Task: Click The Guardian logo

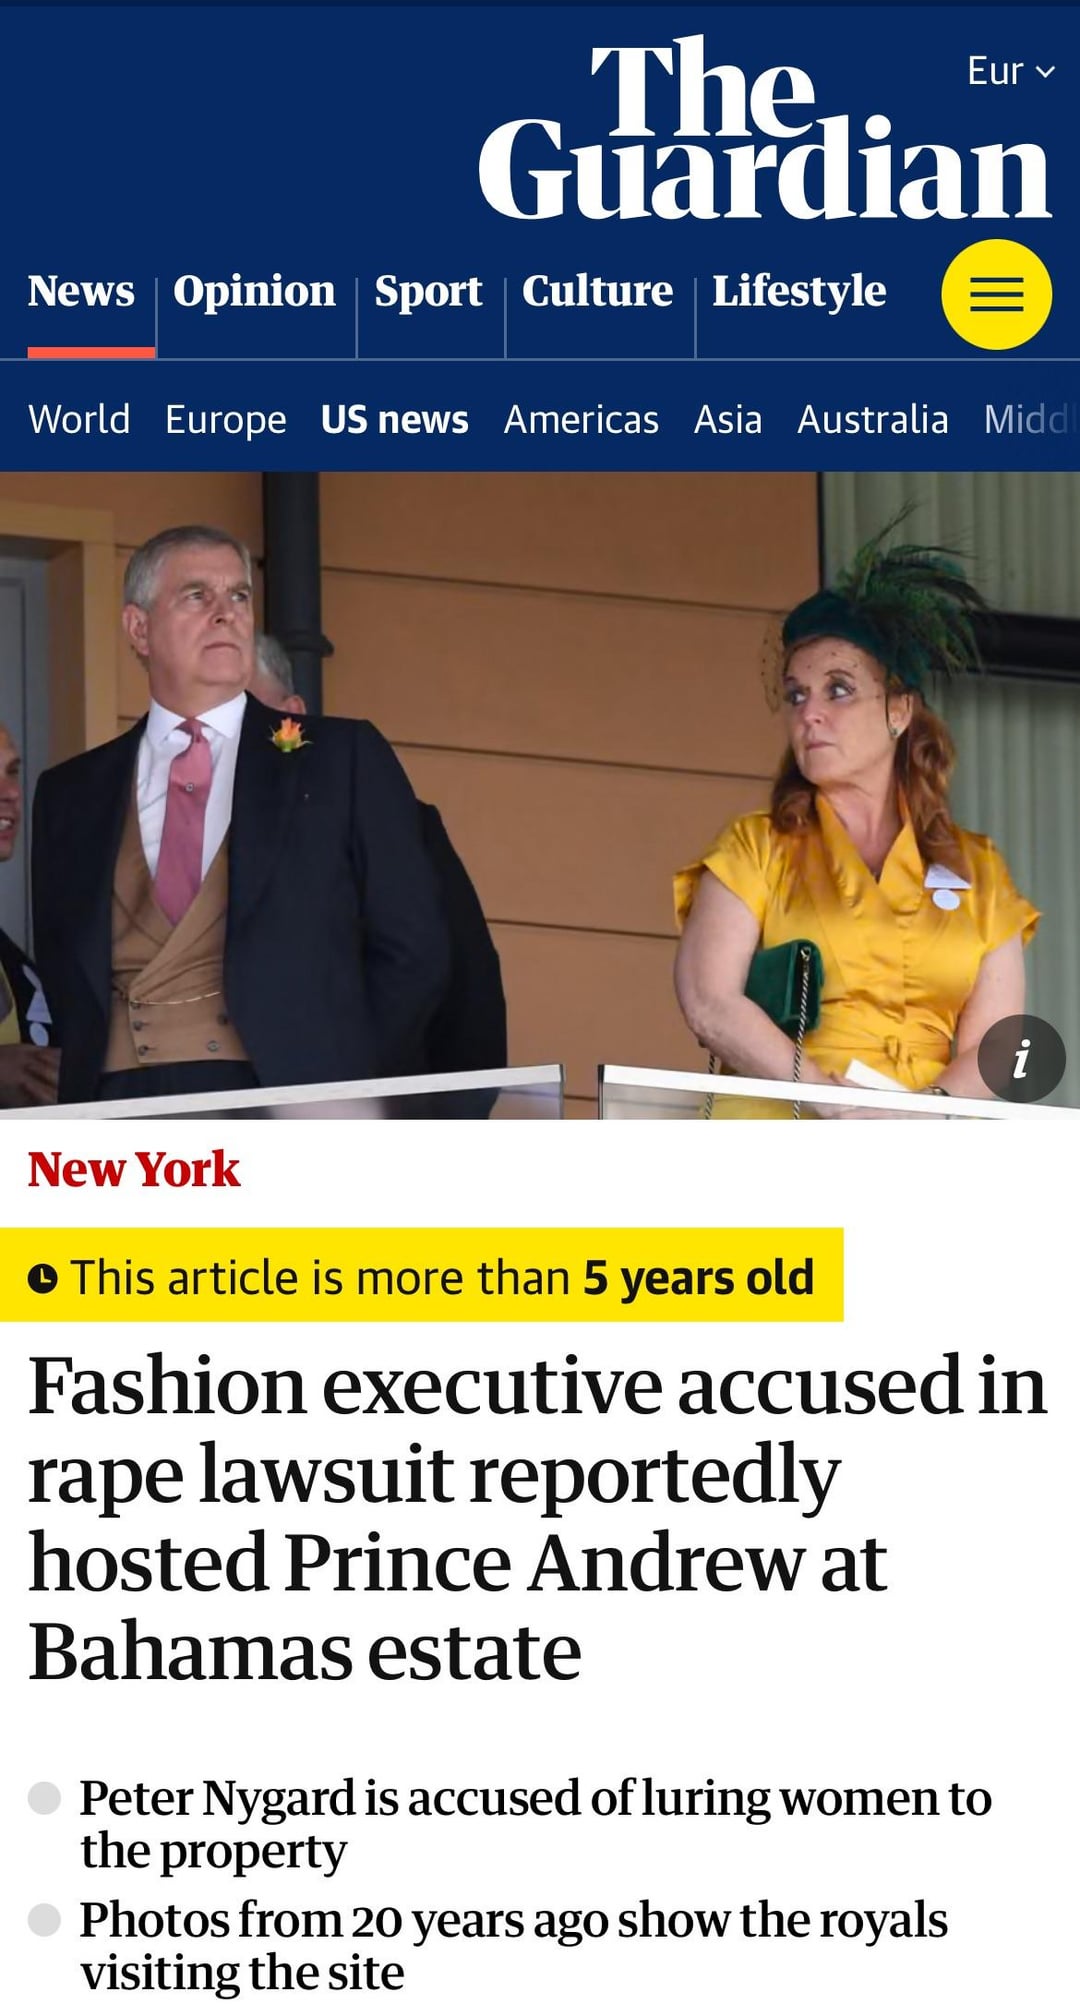Action: tap(765, 128)
